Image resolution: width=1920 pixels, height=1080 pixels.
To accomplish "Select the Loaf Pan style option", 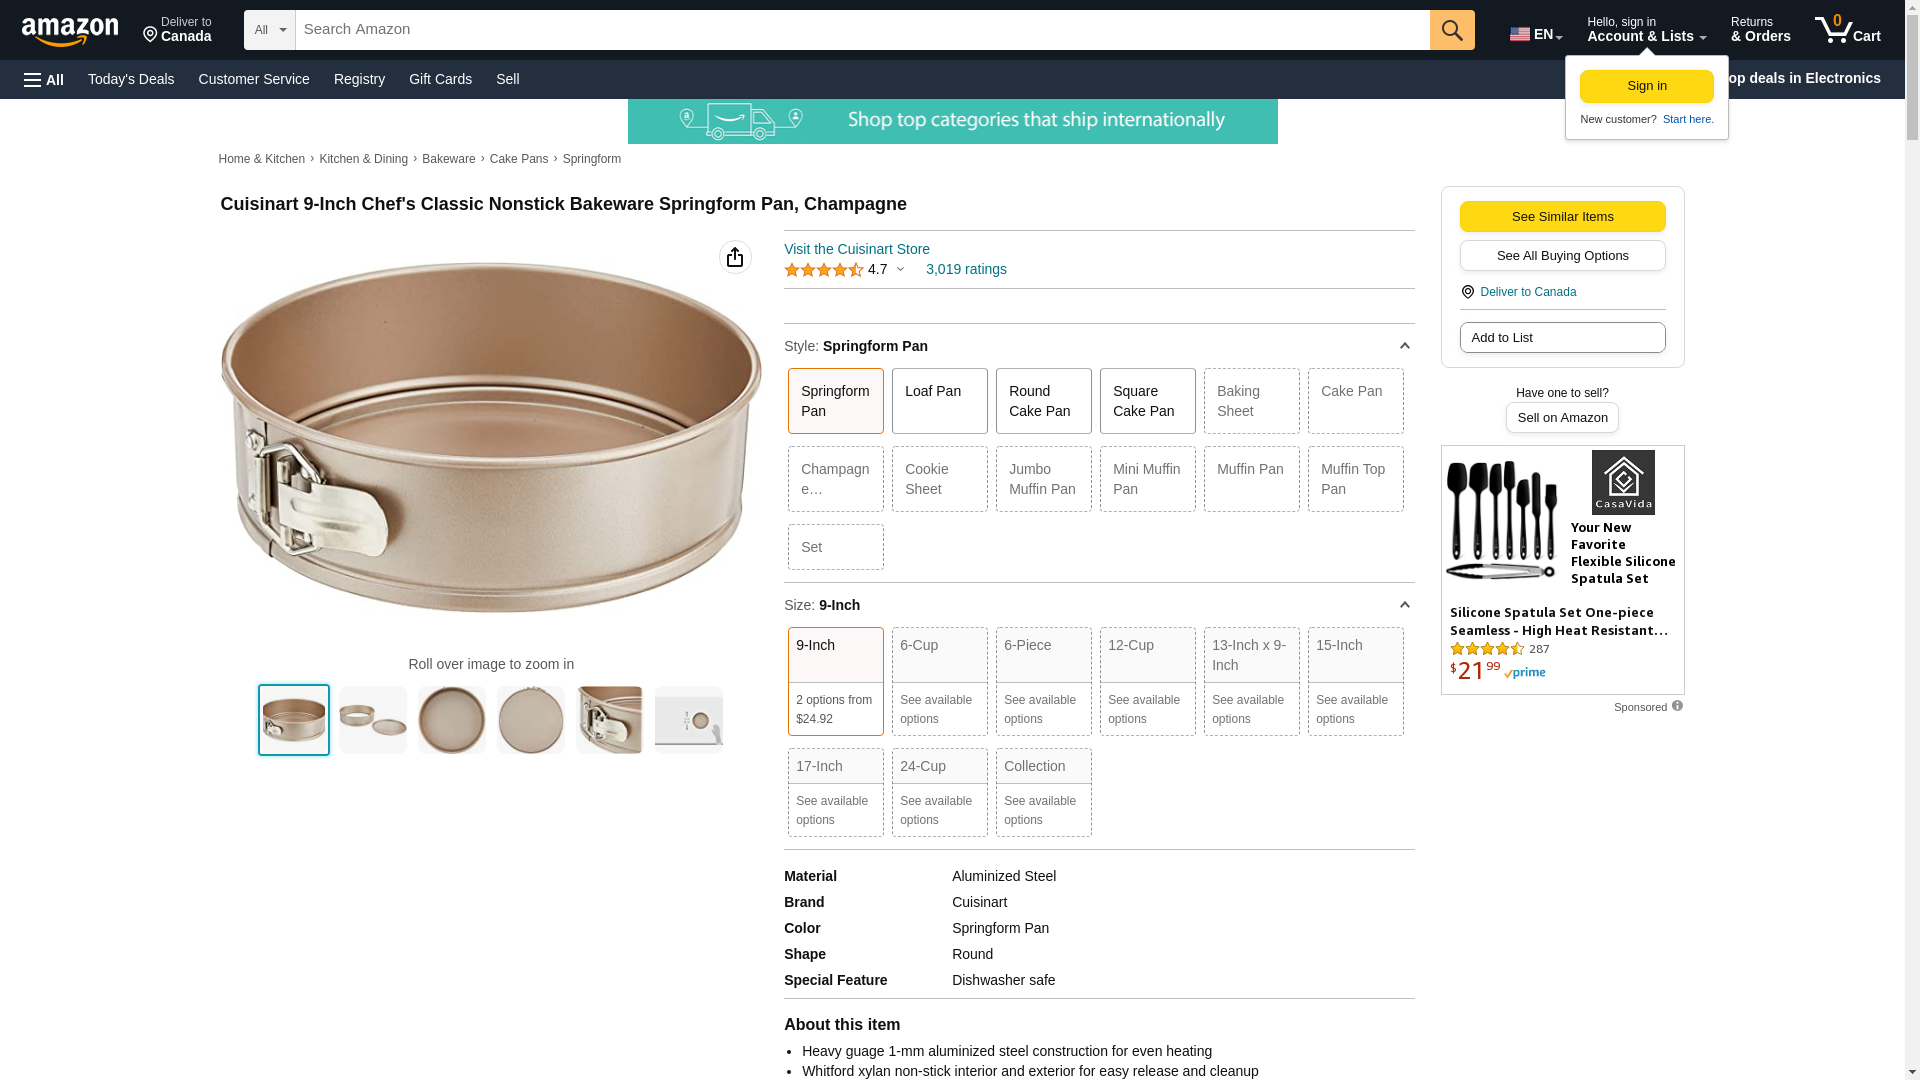I will [x=939, y=401].
